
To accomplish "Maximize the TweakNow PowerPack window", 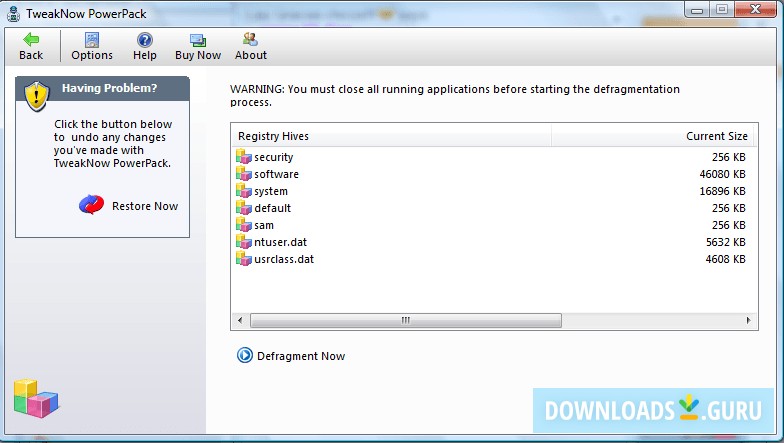I will (x=722, y=10).
